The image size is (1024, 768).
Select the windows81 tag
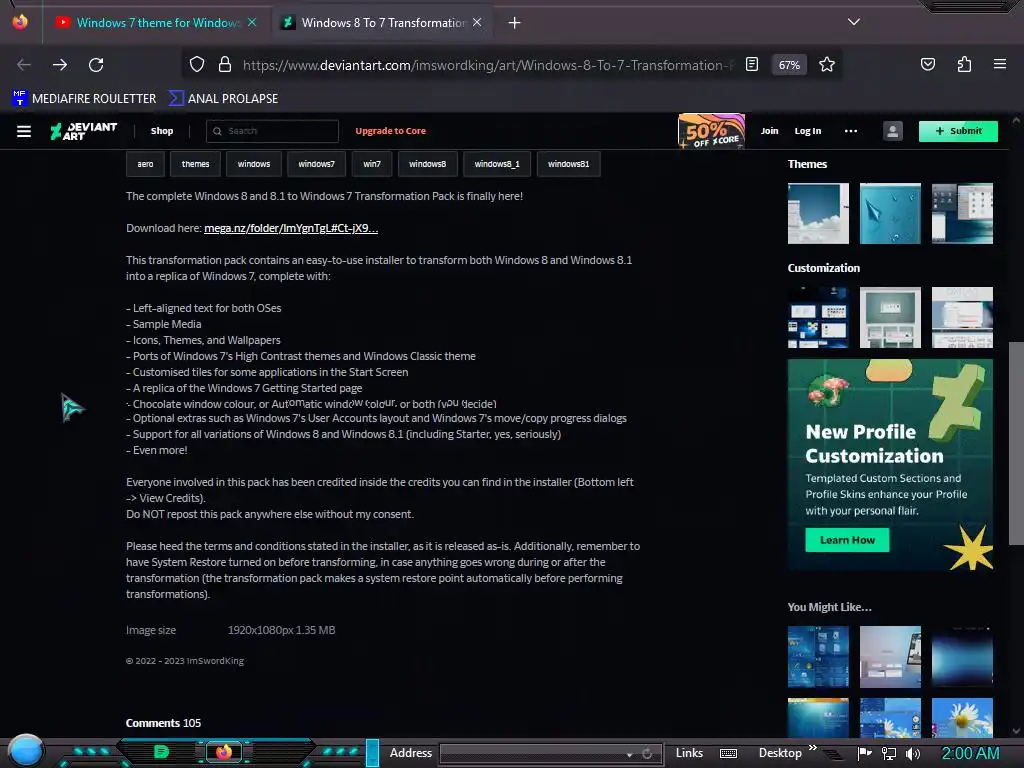pyautogui.click(x=568, y=164)
